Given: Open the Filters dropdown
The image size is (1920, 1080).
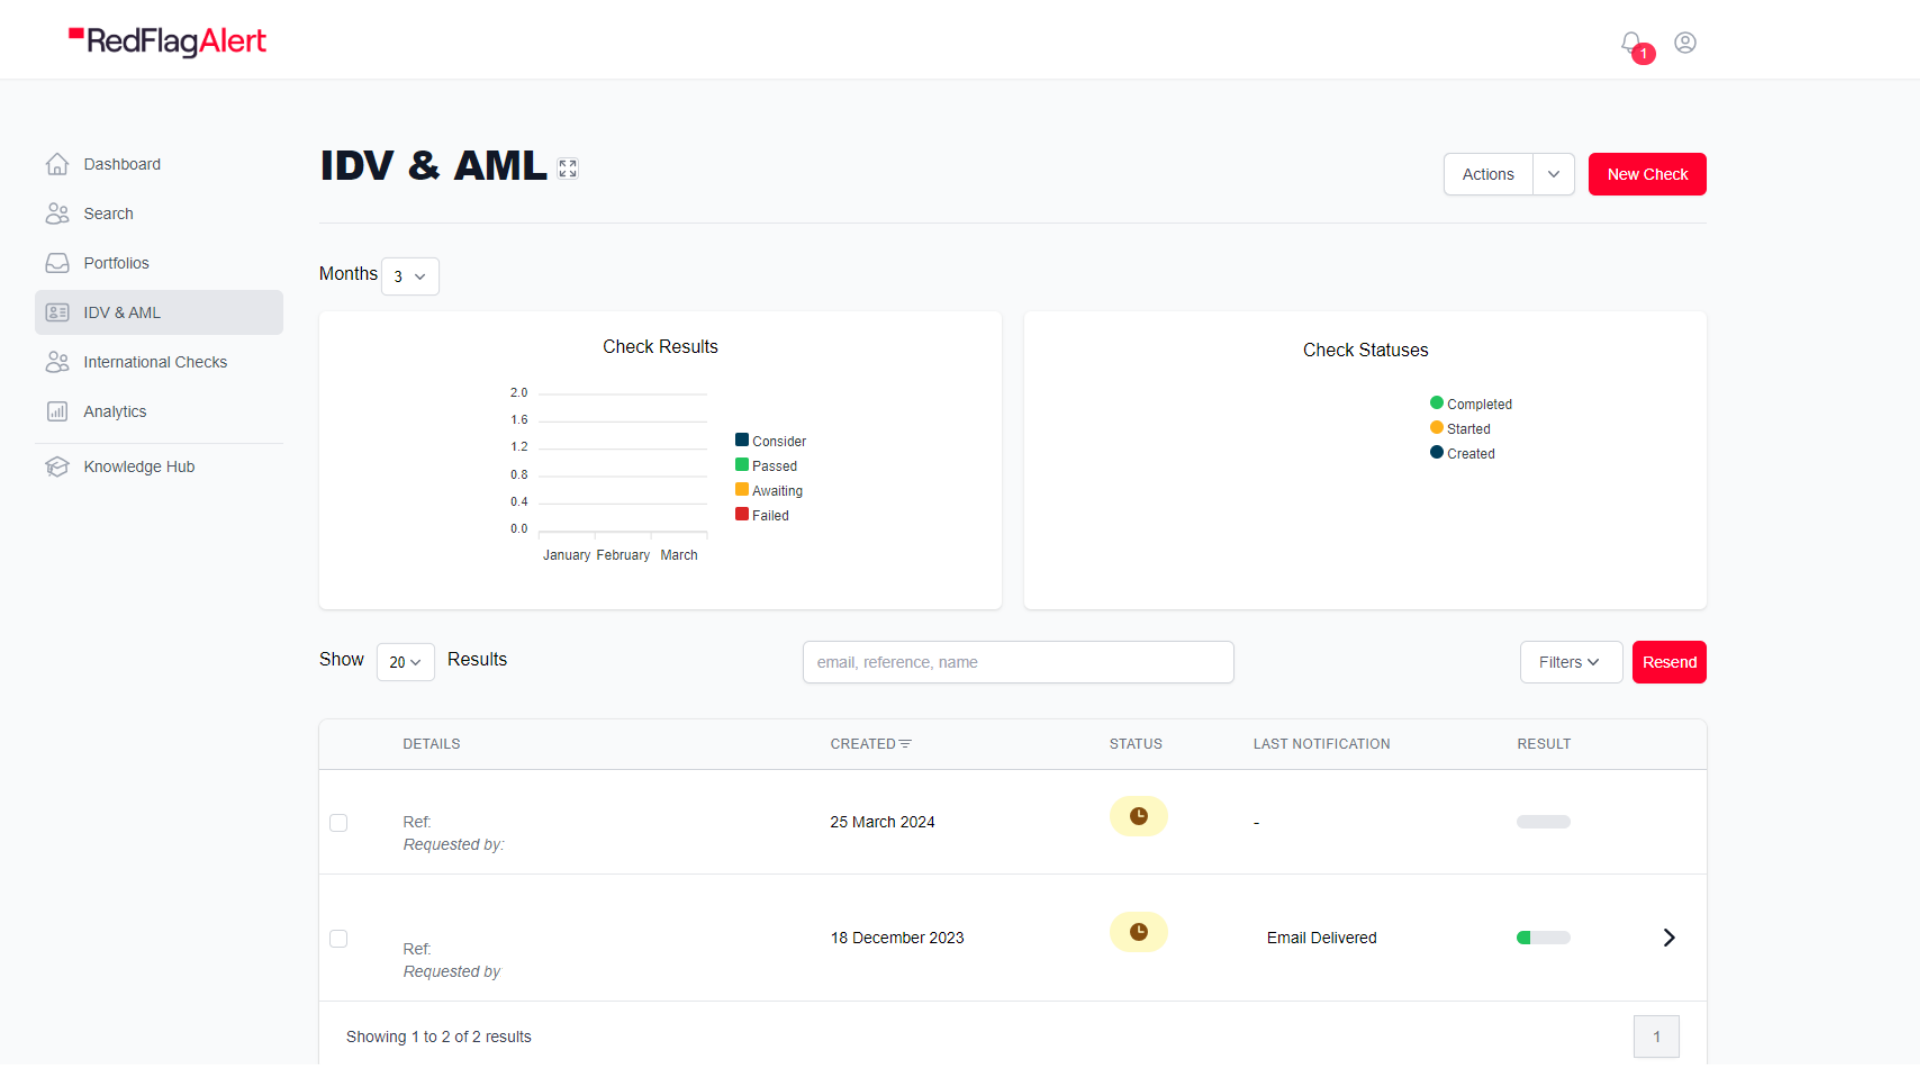Looking at the screenshot, I should pos(1570,662).
